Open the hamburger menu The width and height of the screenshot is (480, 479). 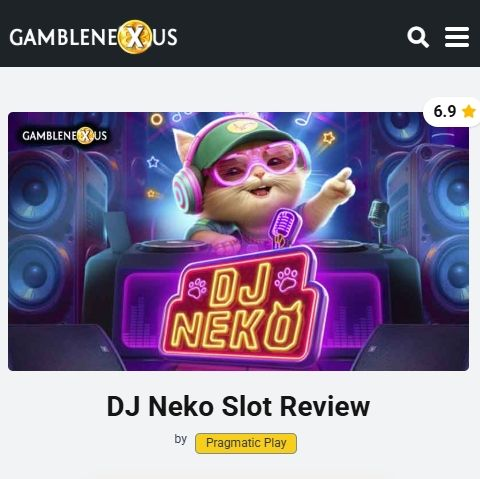(457, 37)
